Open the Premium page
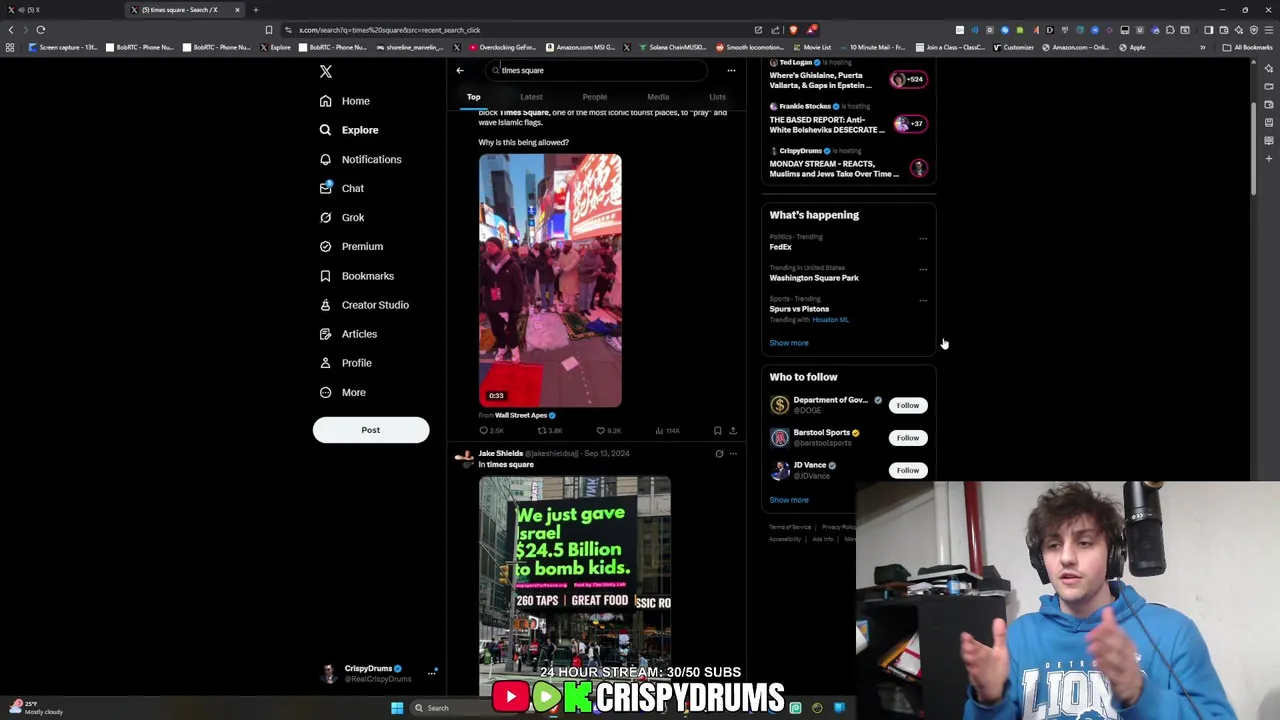Viewport: 1280px width, 720px height. pyautogui.click(x=351, y=246)
